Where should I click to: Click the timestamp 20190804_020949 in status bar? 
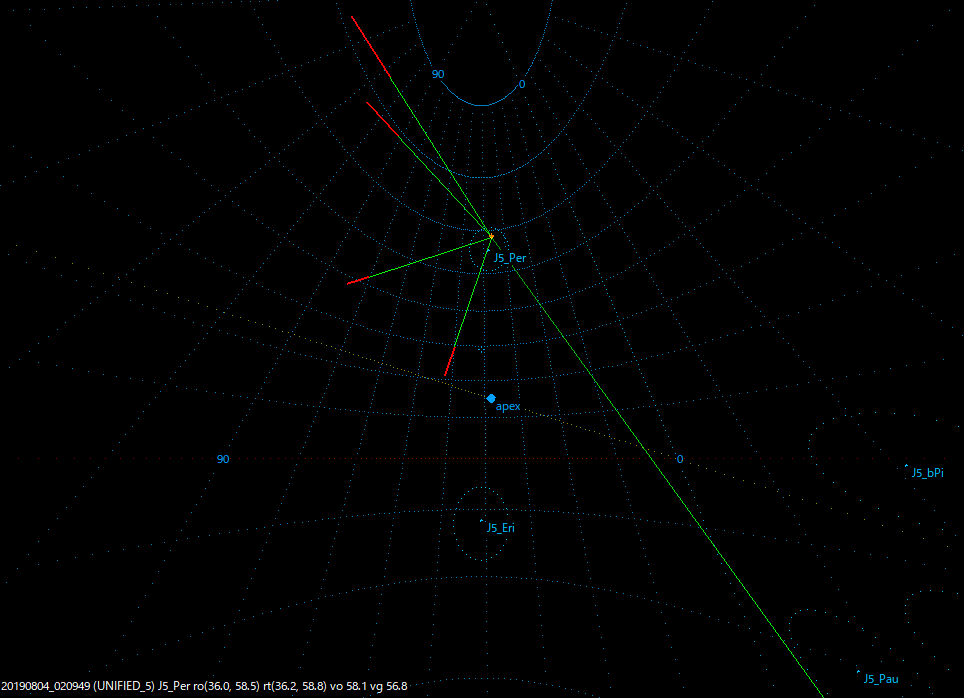(x=45, y=687)
